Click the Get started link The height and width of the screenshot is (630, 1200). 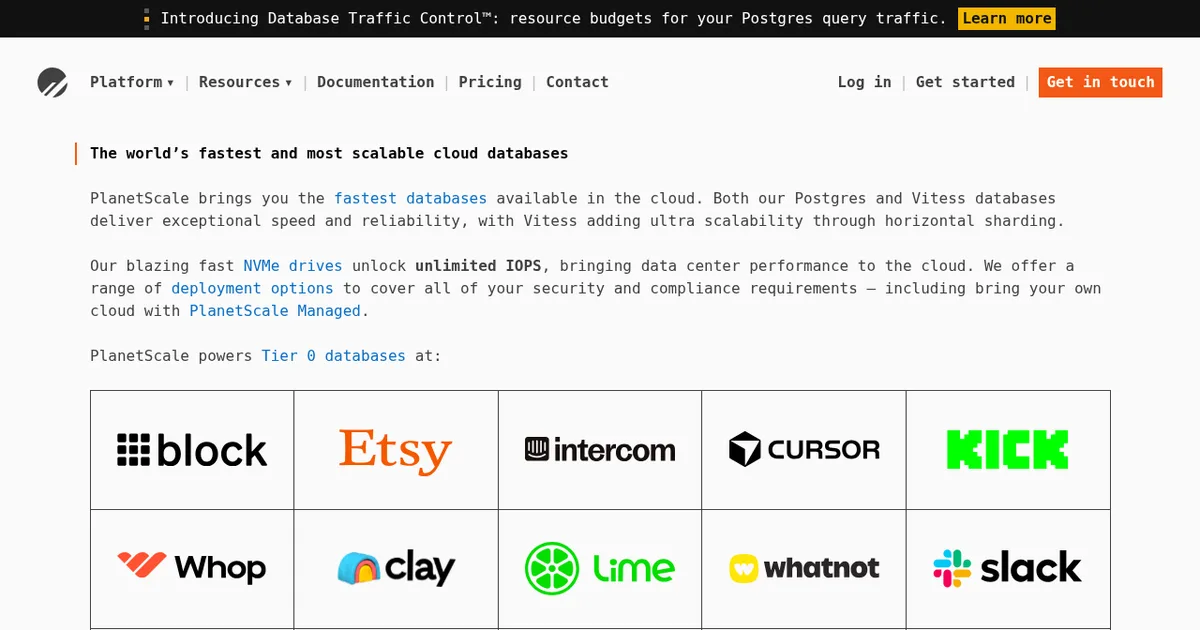tap(965, 82)
